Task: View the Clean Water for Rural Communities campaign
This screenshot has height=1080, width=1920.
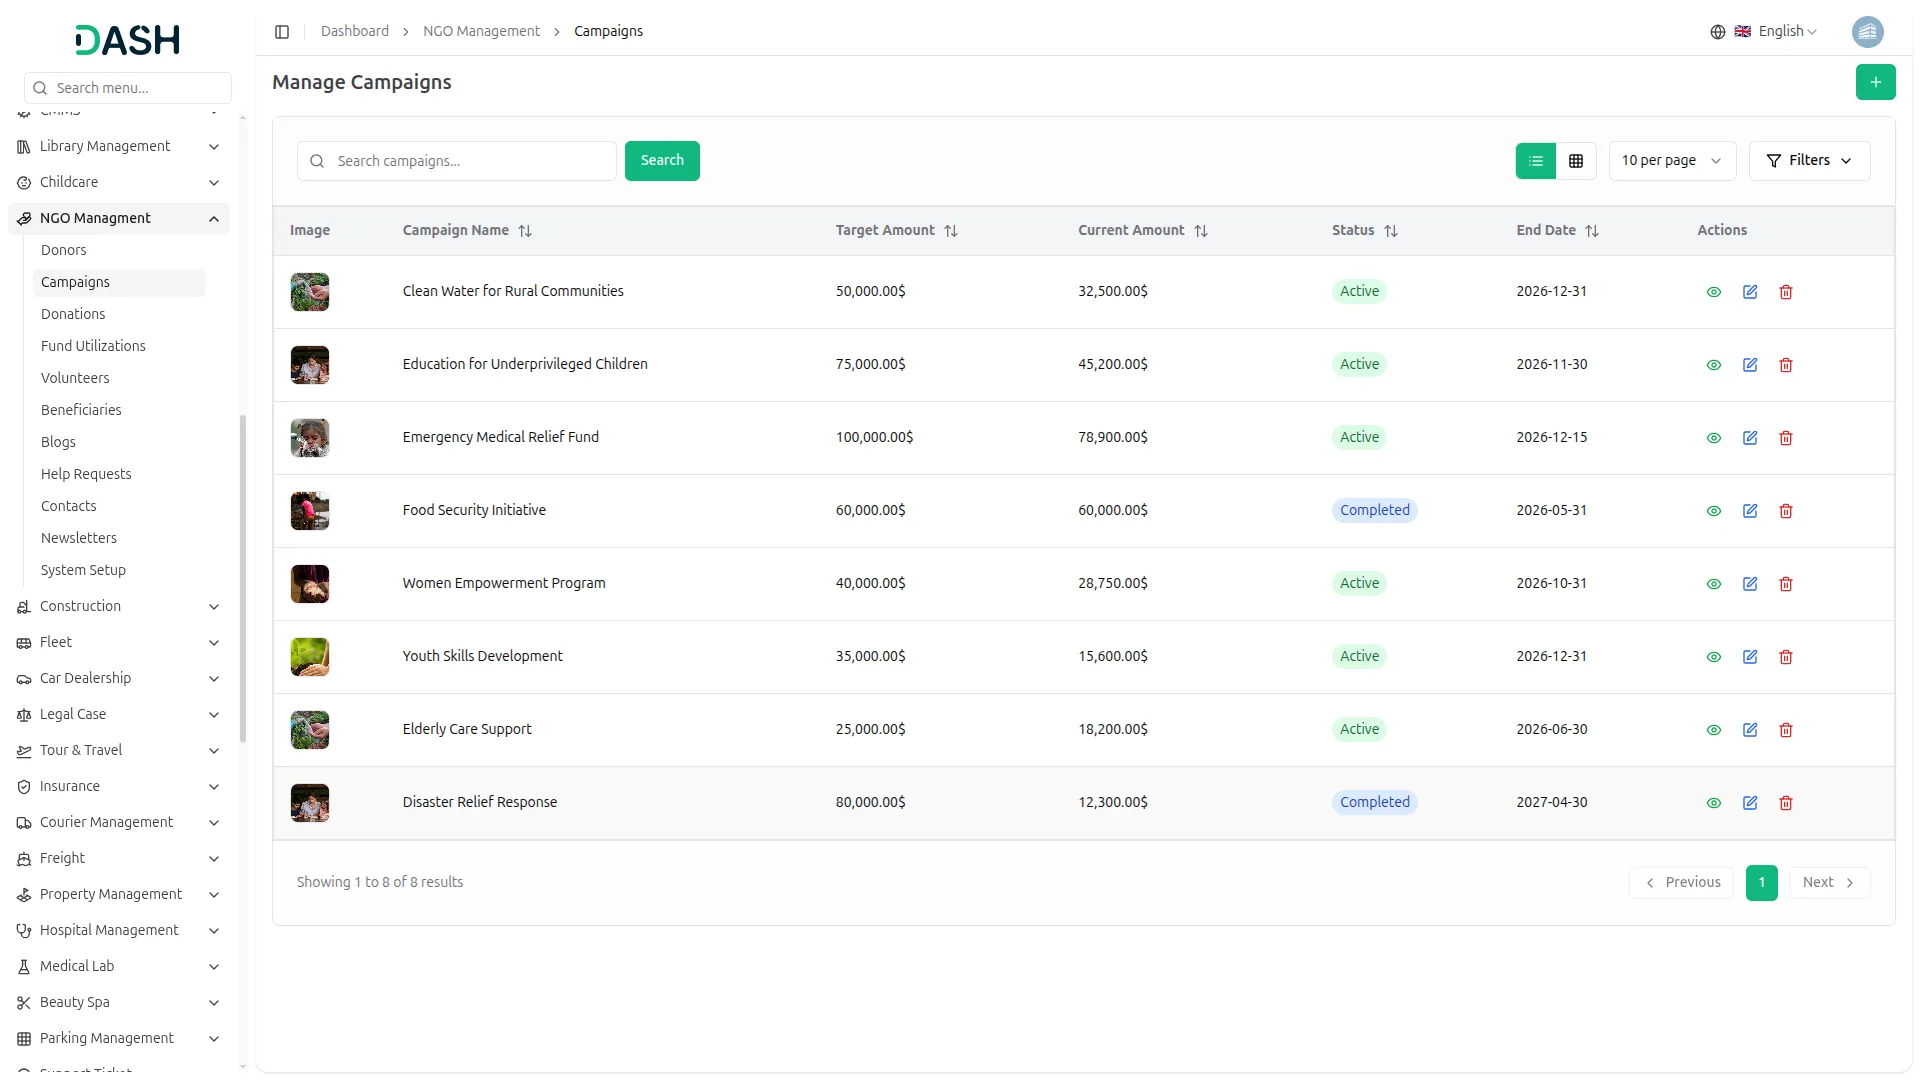Action: [1713, 292]
